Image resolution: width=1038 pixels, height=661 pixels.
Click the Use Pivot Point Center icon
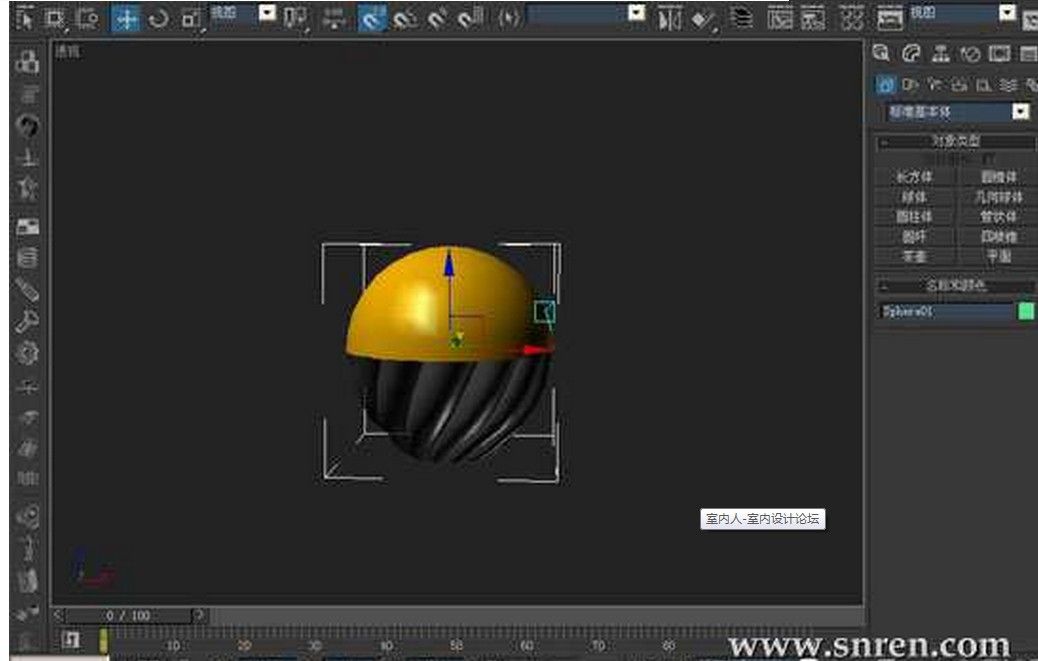tap(295, 19)
